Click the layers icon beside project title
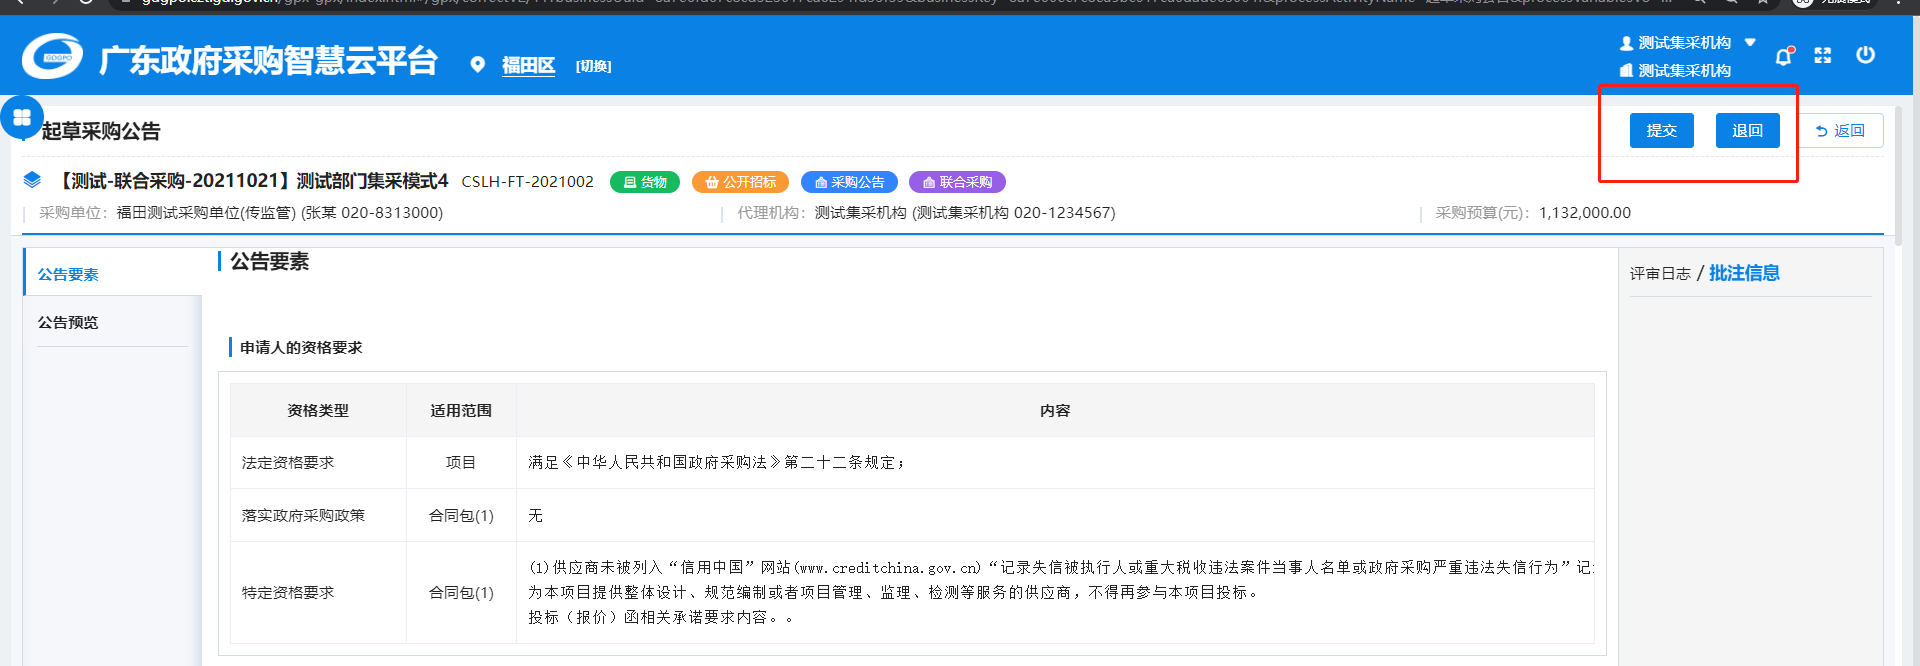 tap(32, 180)
